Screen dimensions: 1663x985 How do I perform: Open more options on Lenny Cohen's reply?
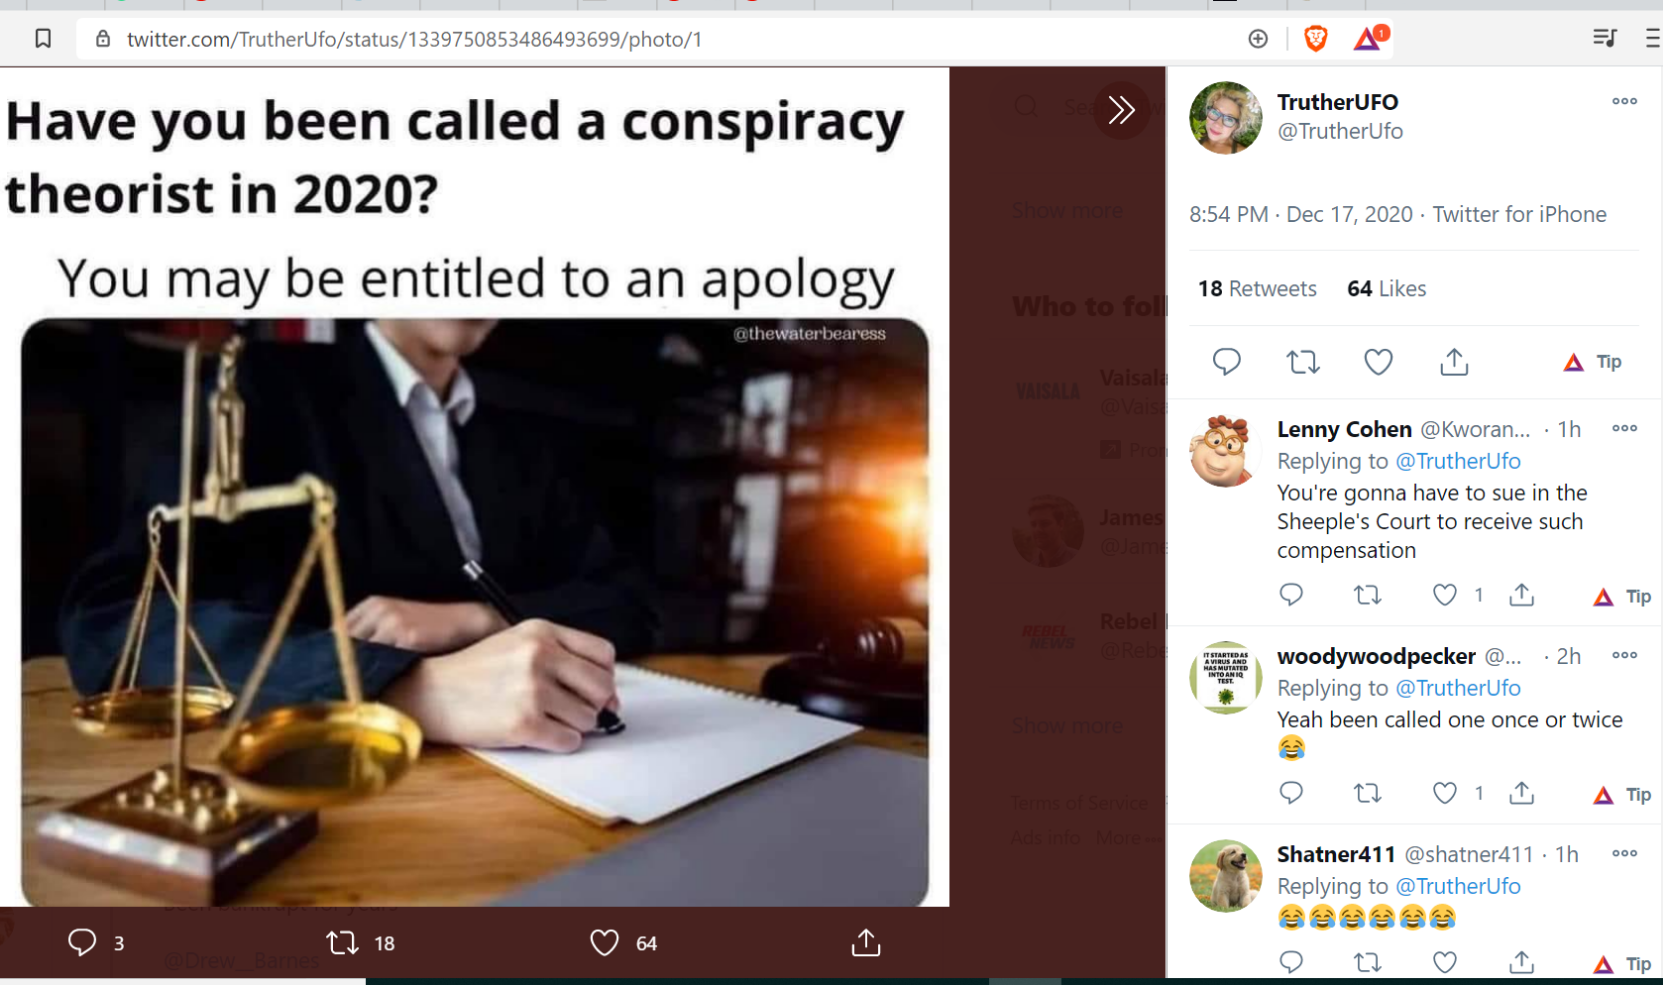1624,428
